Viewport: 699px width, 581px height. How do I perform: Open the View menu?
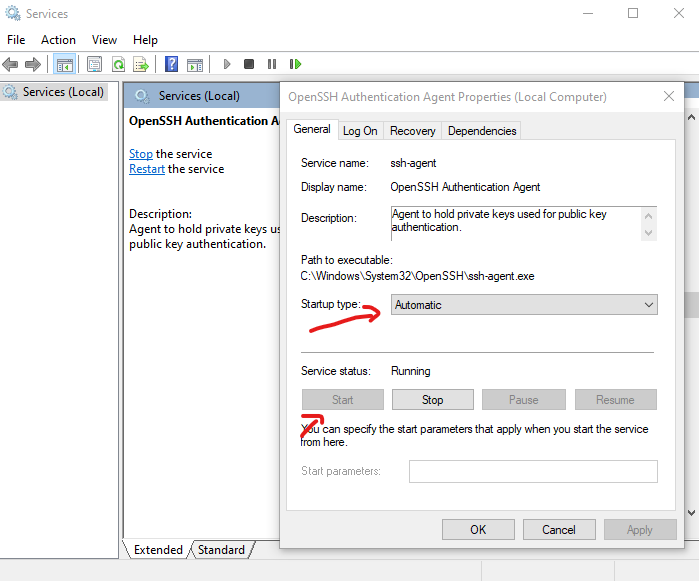point(104,40)
